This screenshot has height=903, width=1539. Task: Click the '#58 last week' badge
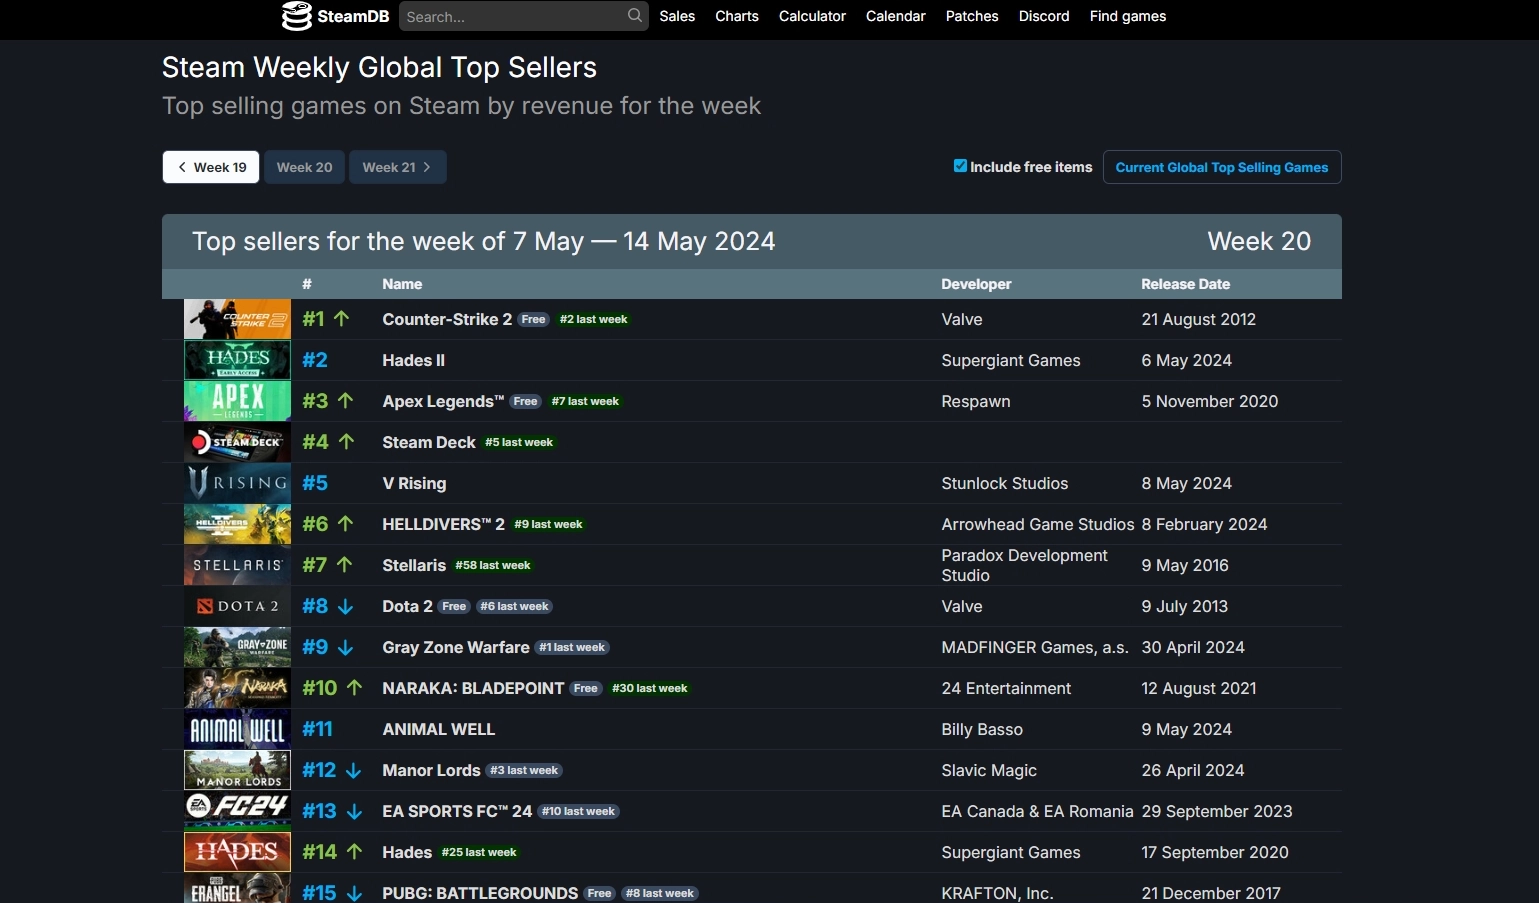click(x=493, y=566)
